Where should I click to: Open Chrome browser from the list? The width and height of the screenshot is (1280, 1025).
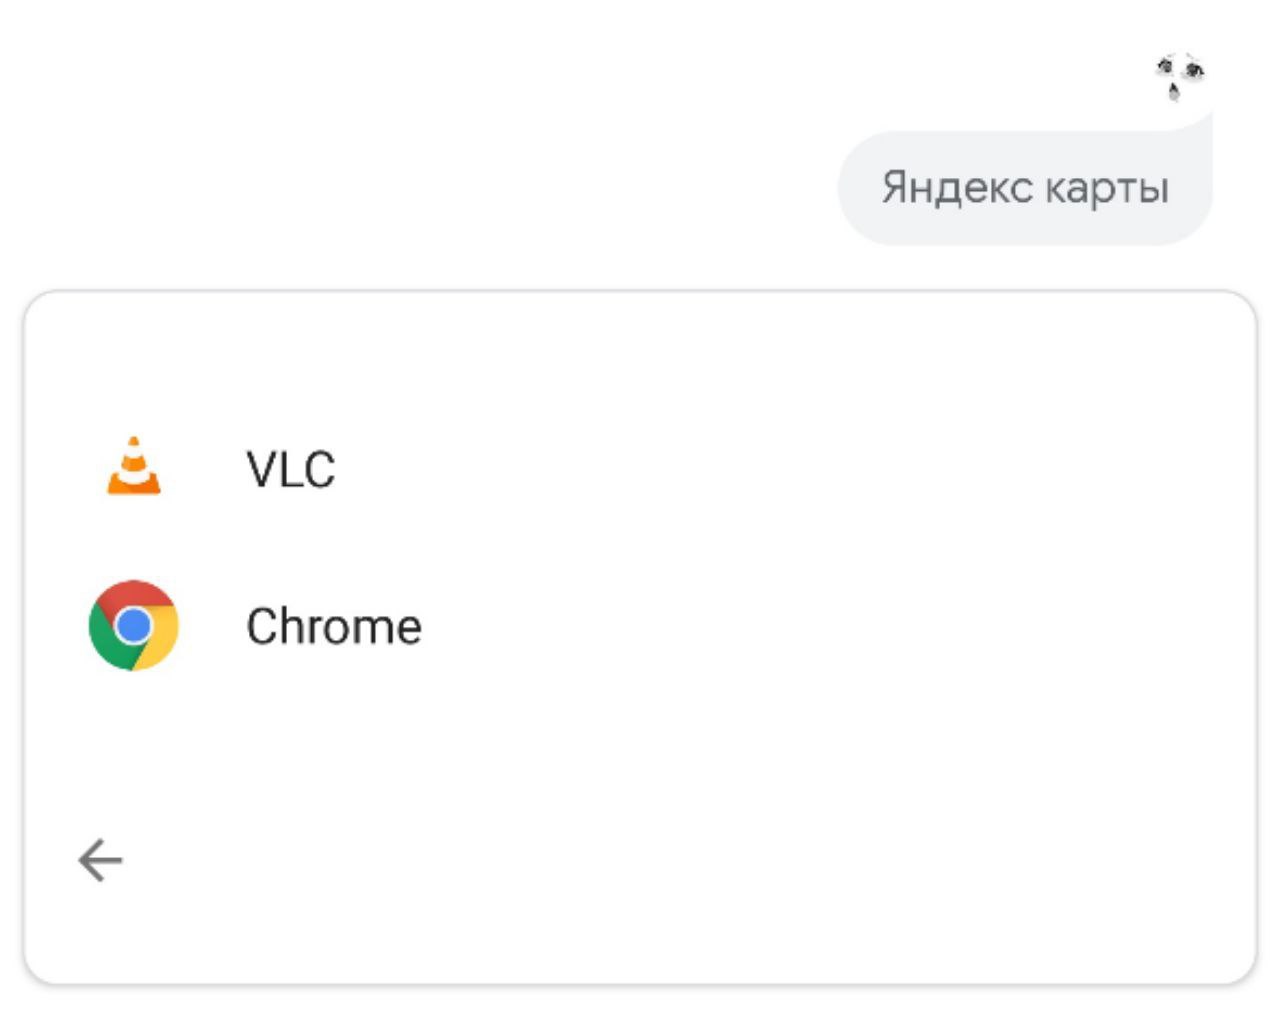[x=640, y=626]
